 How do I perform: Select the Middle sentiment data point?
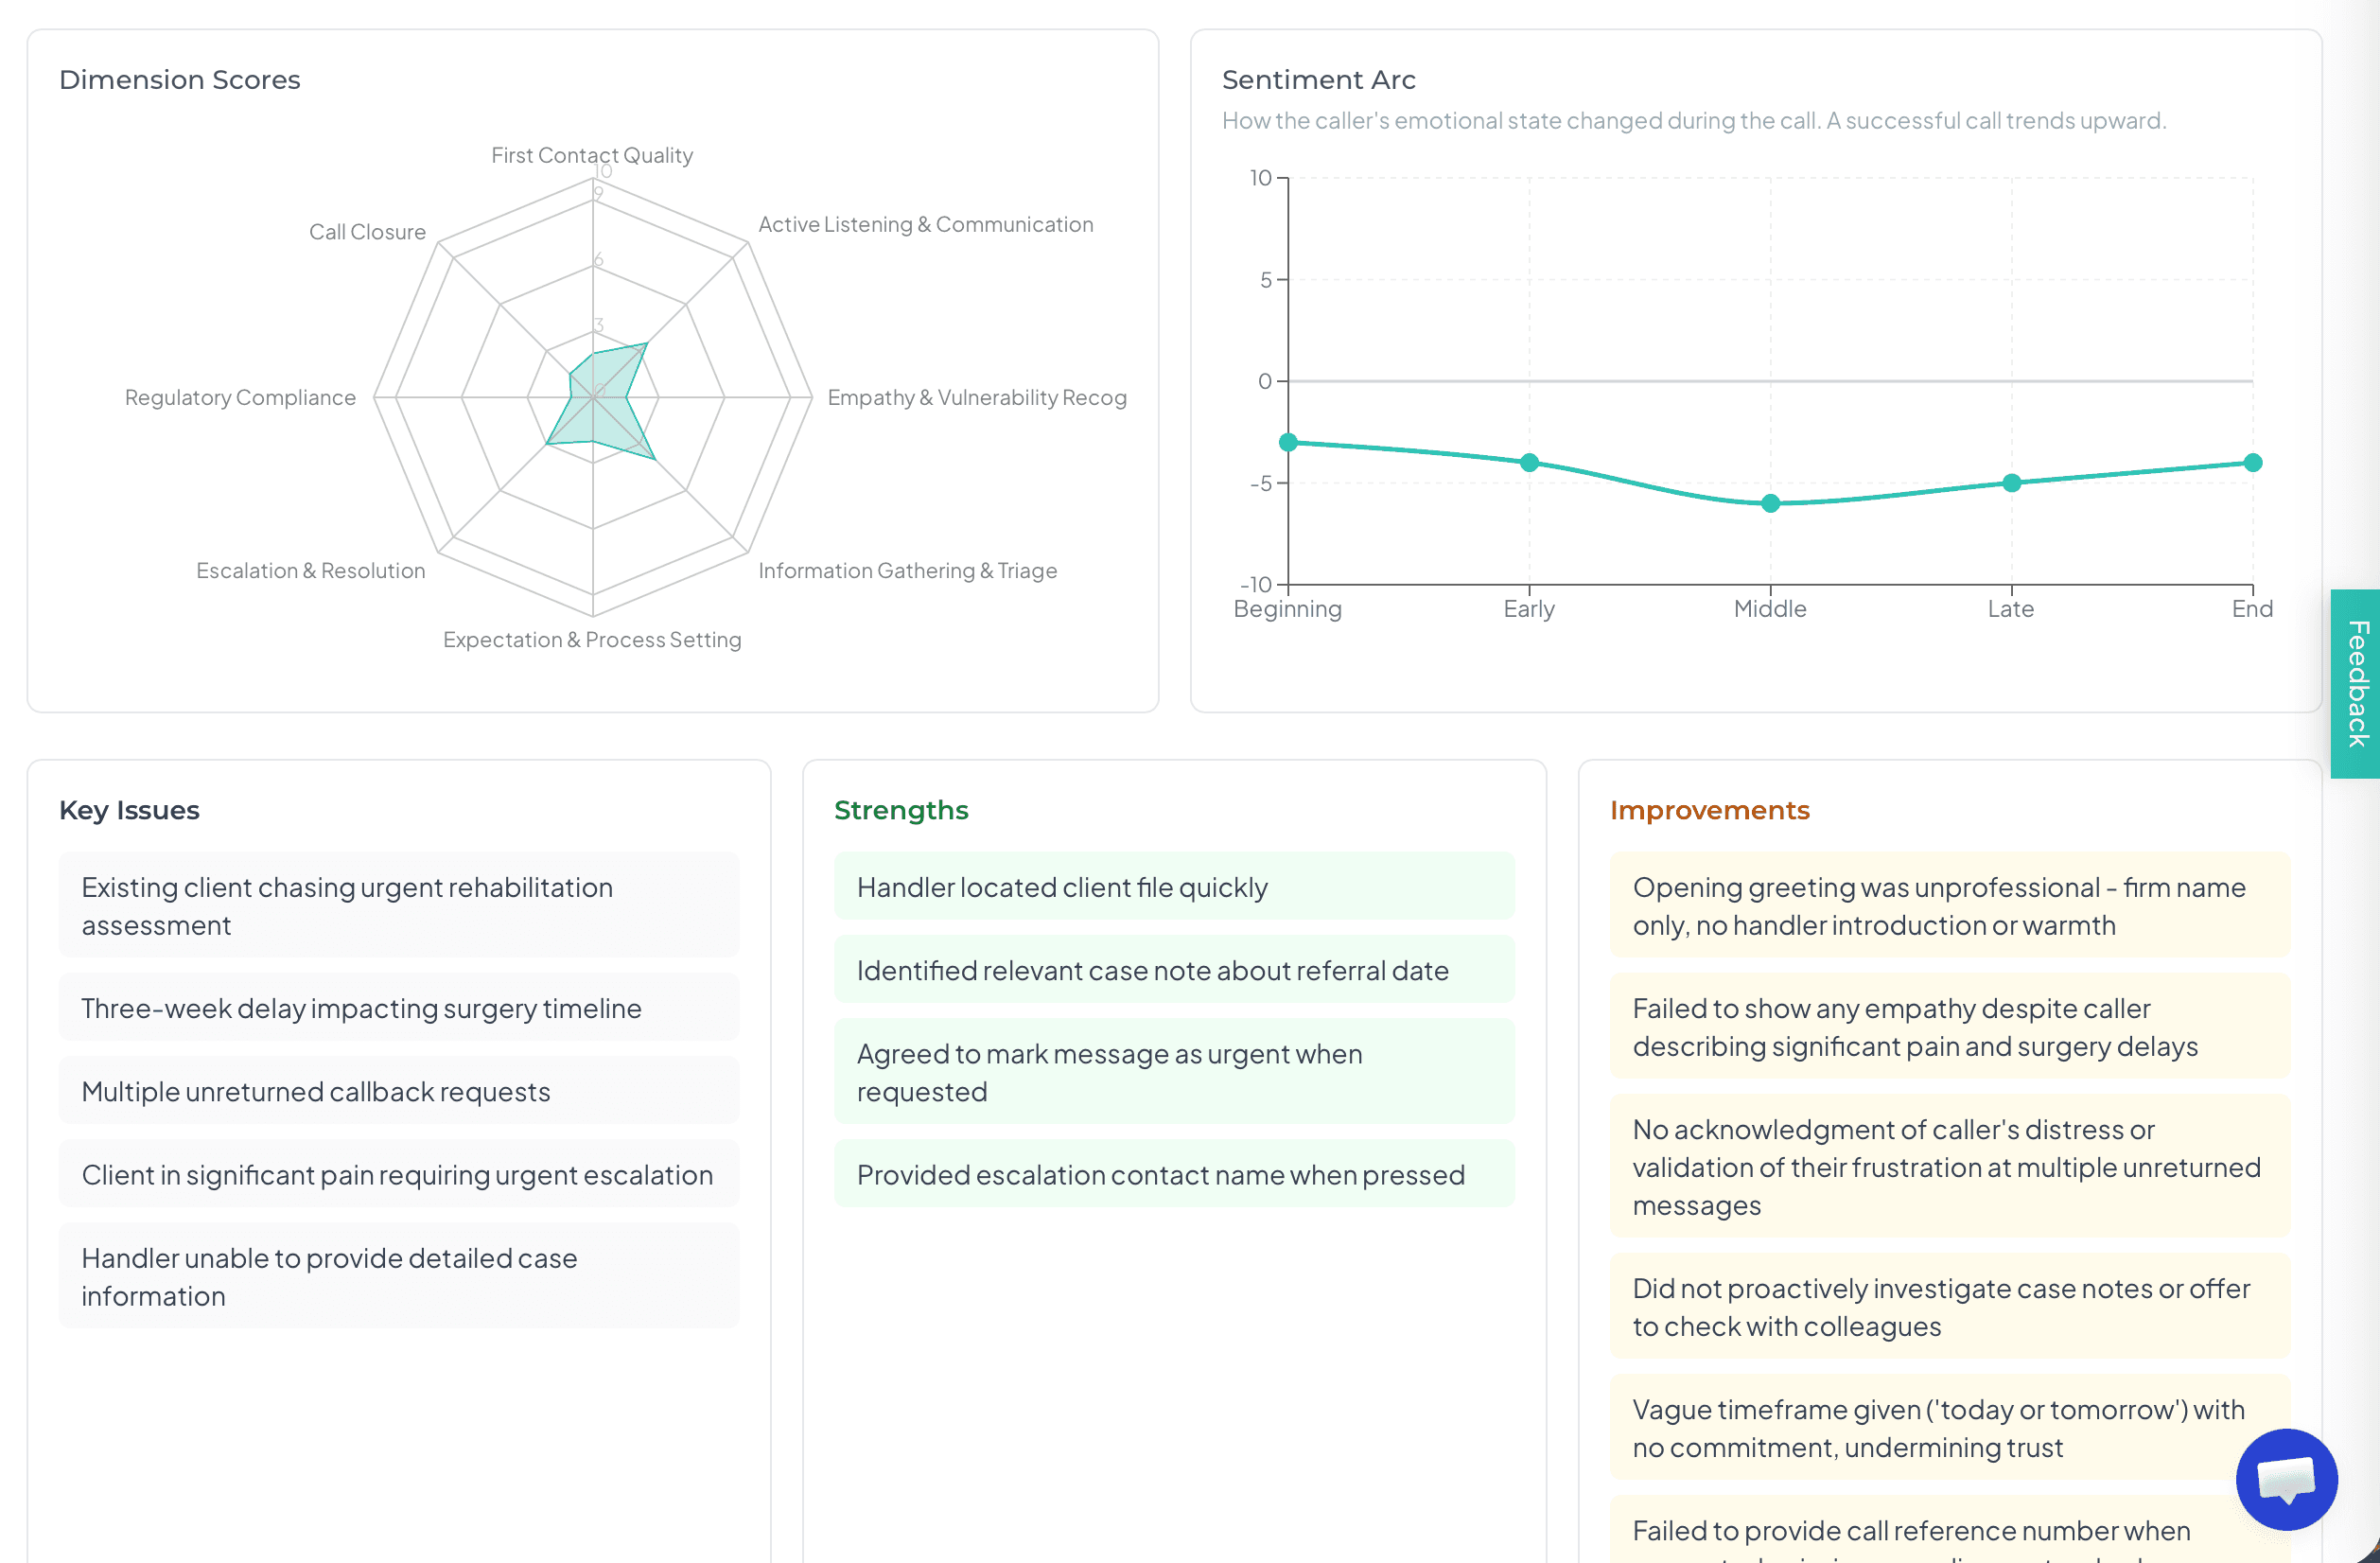coord(1770,503)
